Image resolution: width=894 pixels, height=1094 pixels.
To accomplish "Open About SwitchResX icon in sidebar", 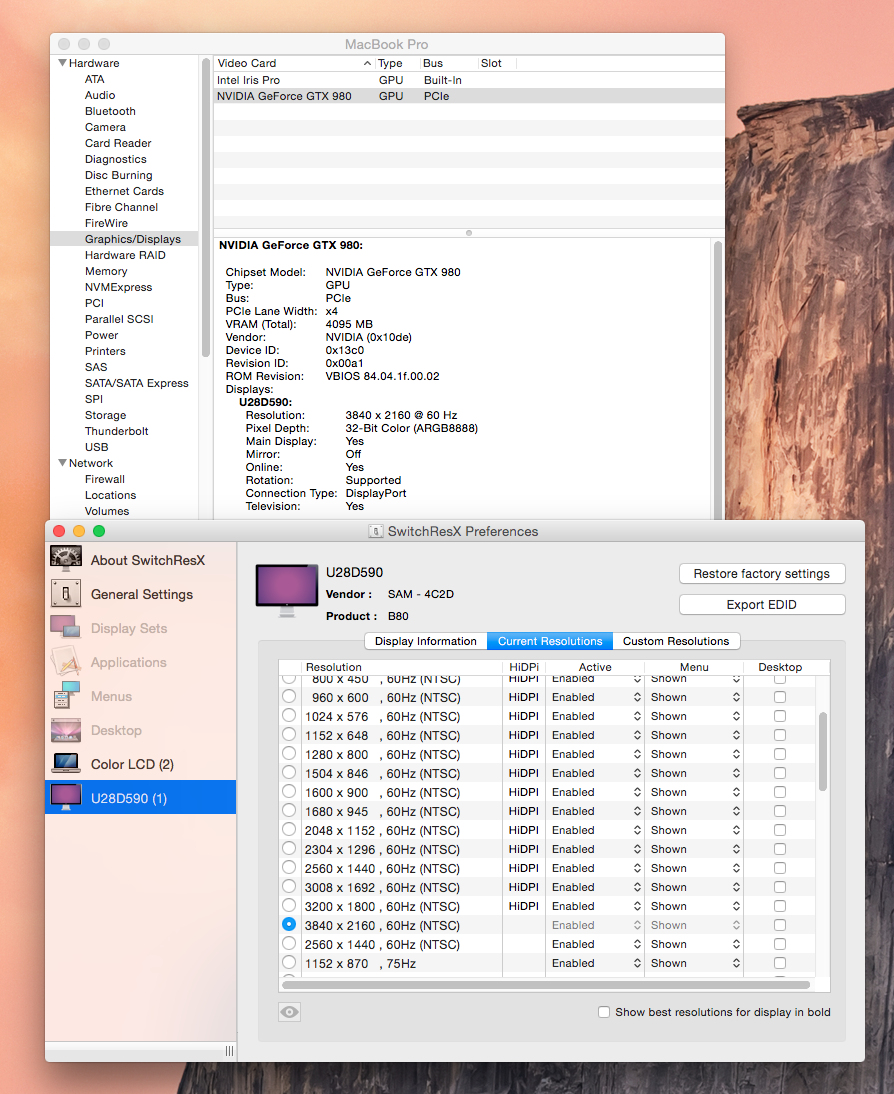I will point(66,560).
